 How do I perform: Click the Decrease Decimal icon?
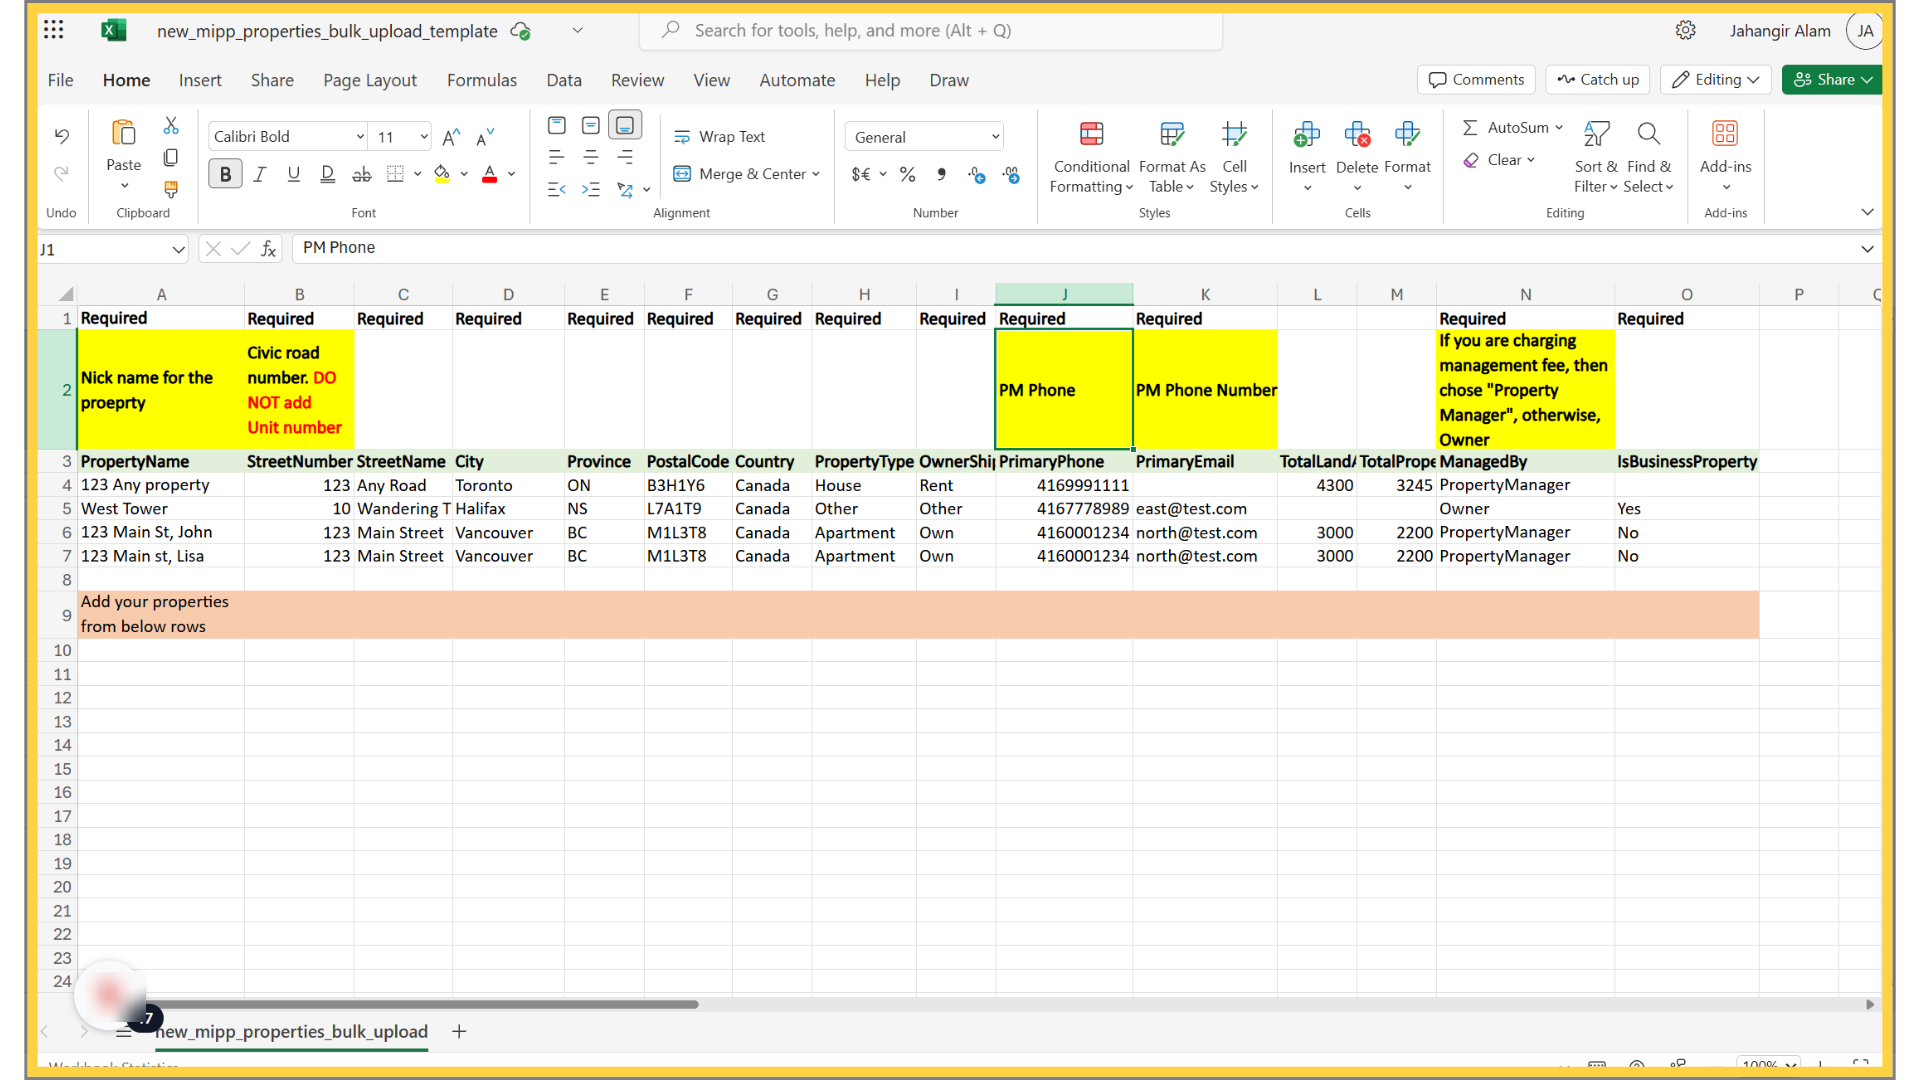click(x=1011, y=174)
